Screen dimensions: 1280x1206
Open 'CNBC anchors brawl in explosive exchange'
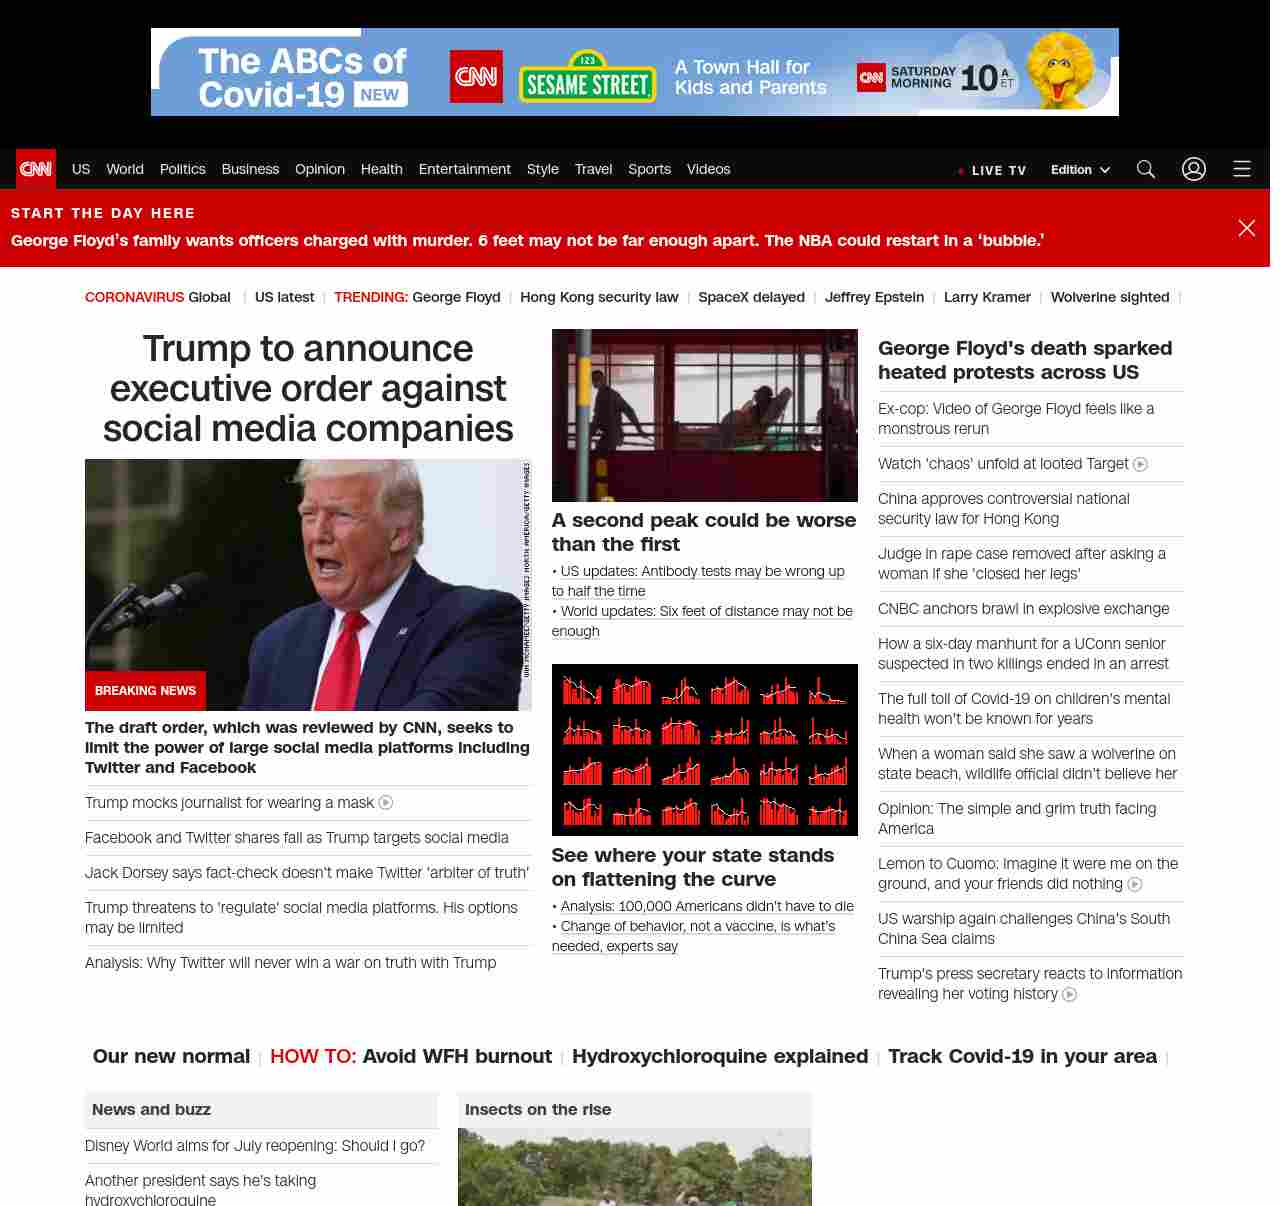point(1023,609)
